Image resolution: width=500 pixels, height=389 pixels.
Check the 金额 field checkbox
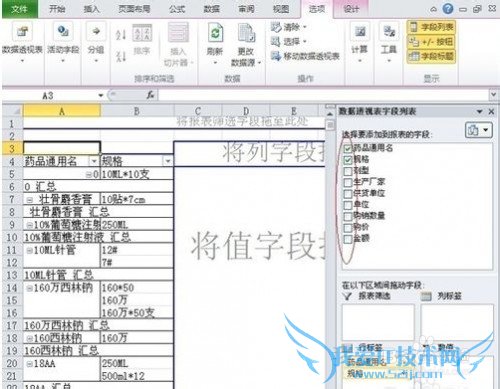[x=348, y=239]
